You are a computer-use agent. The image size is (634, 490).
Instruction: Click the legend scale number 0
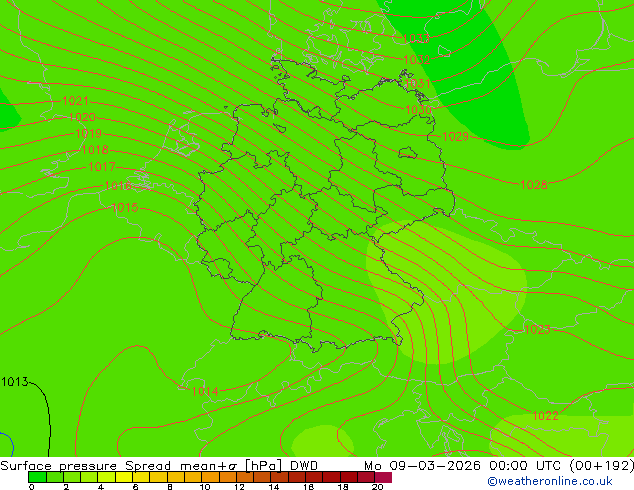coord(32,487)
